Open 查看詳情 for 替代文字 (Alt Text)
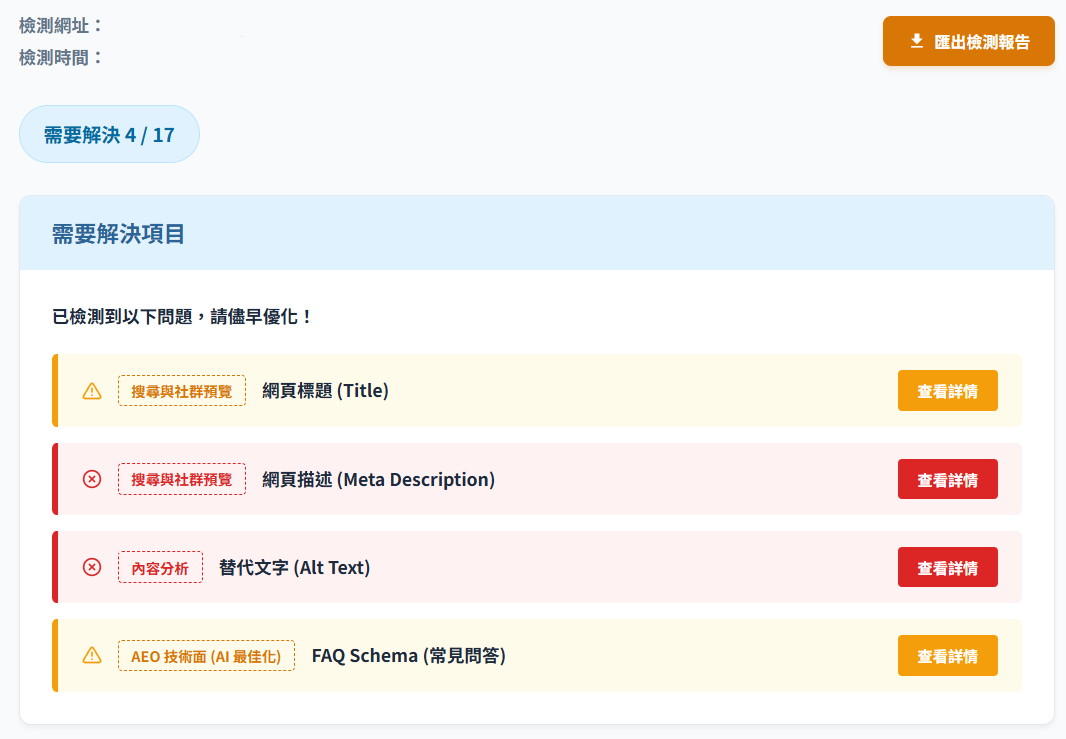Image resolution: width=1066 pixels, height=739 pixels. (x=947, y=568)
